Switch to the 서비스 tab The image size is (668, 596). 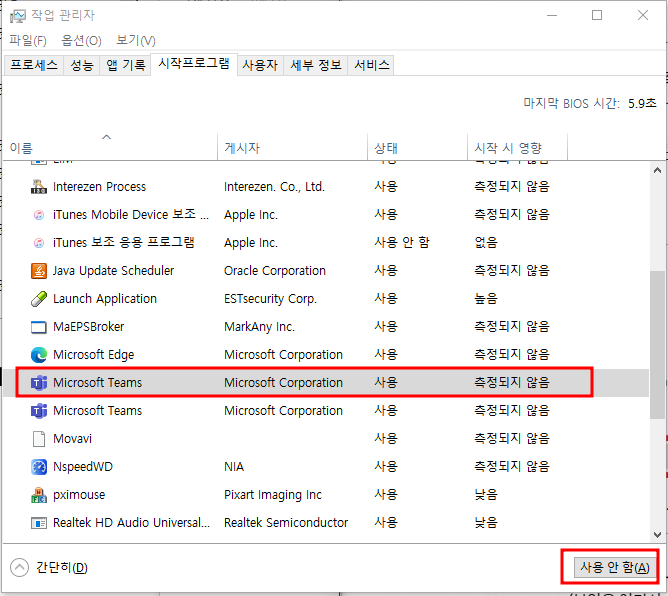[x=371, y=65]
